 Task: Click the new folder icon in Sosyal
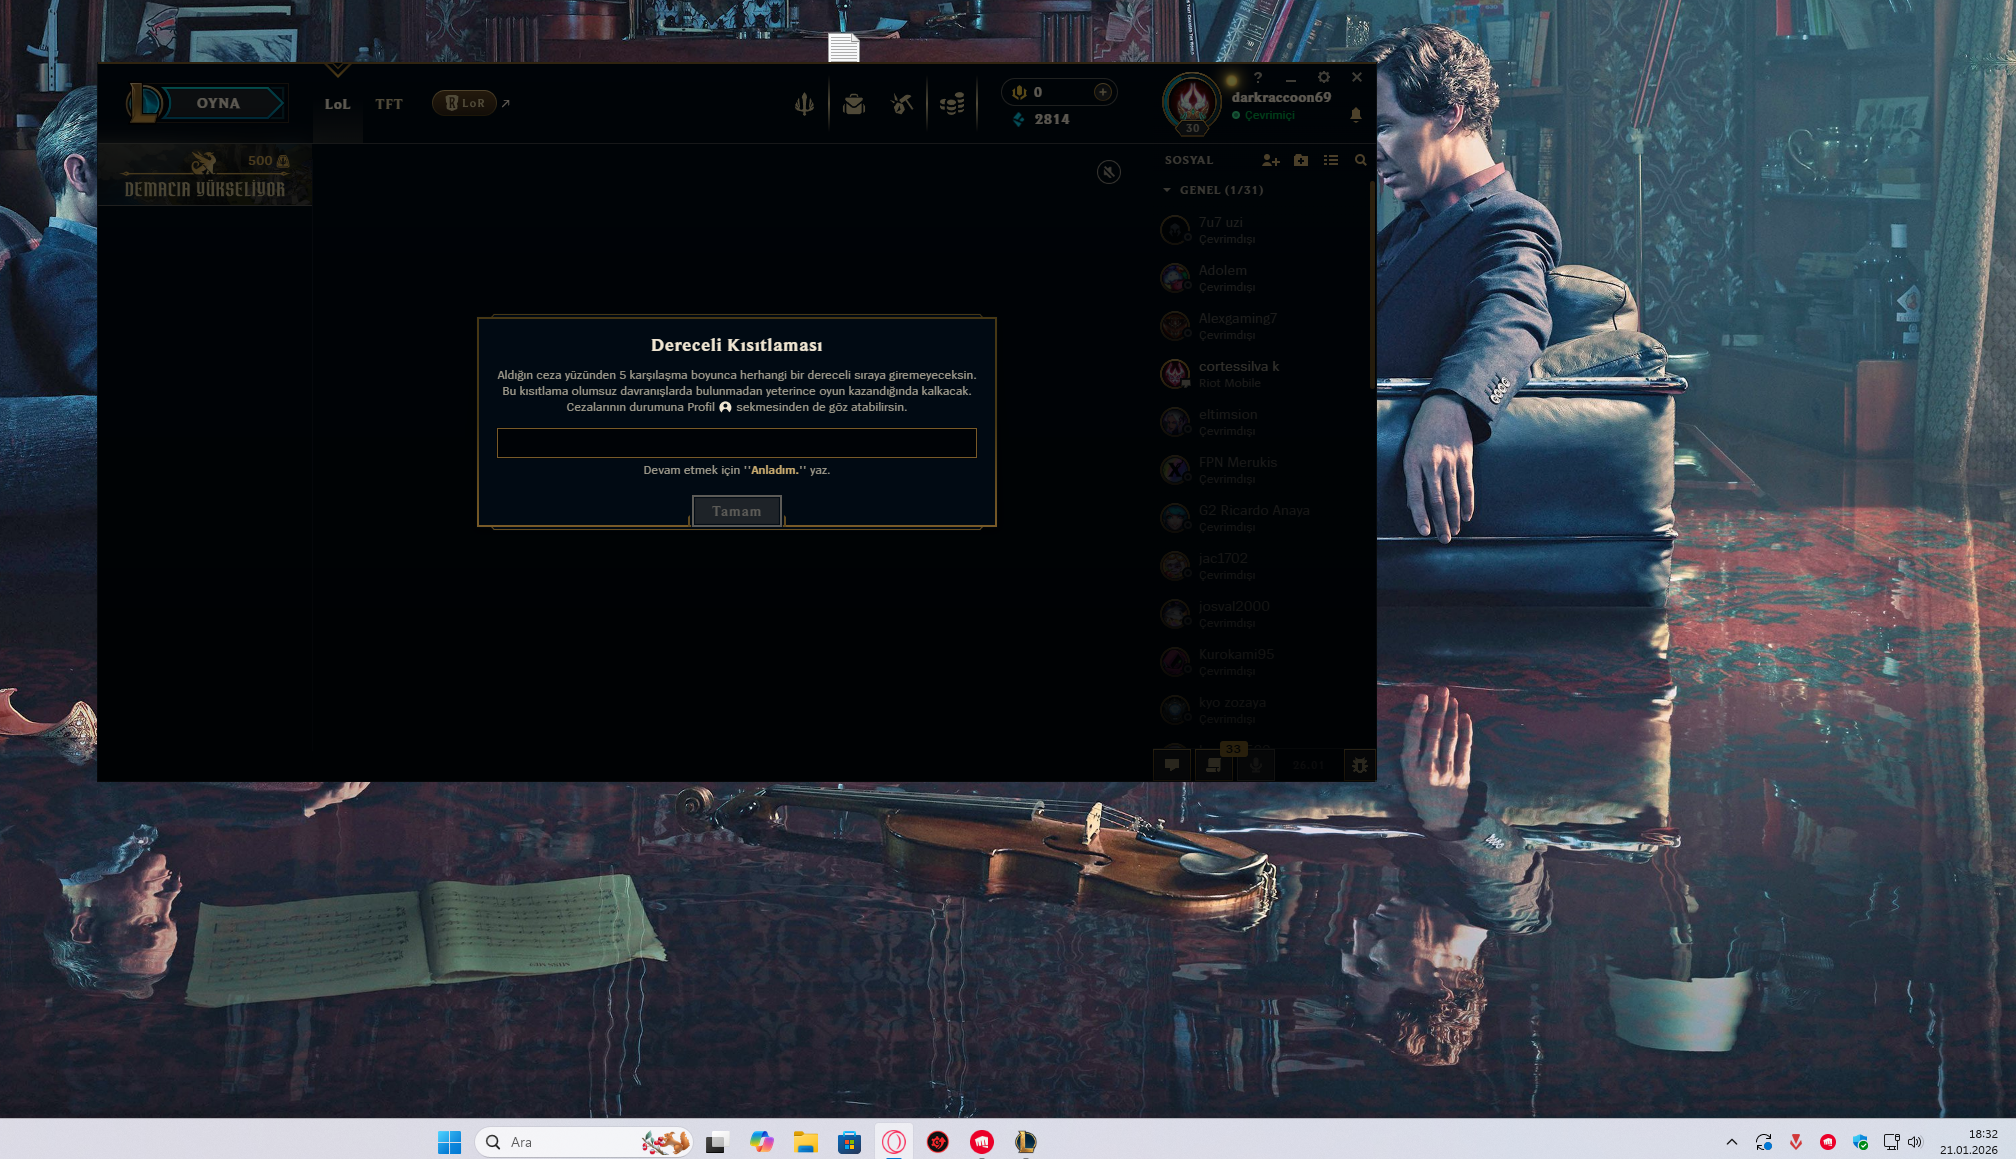pyautogui.click(x=1301, y=160)
